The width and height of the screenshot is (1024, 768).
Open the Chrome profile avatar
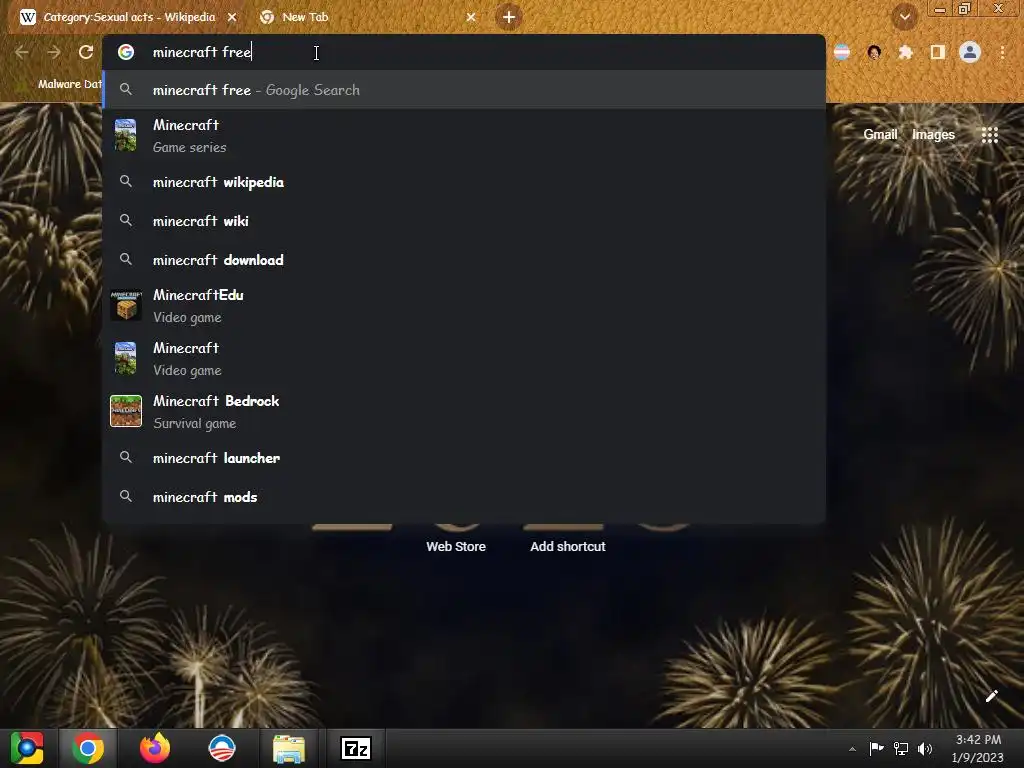click(970, 52)
